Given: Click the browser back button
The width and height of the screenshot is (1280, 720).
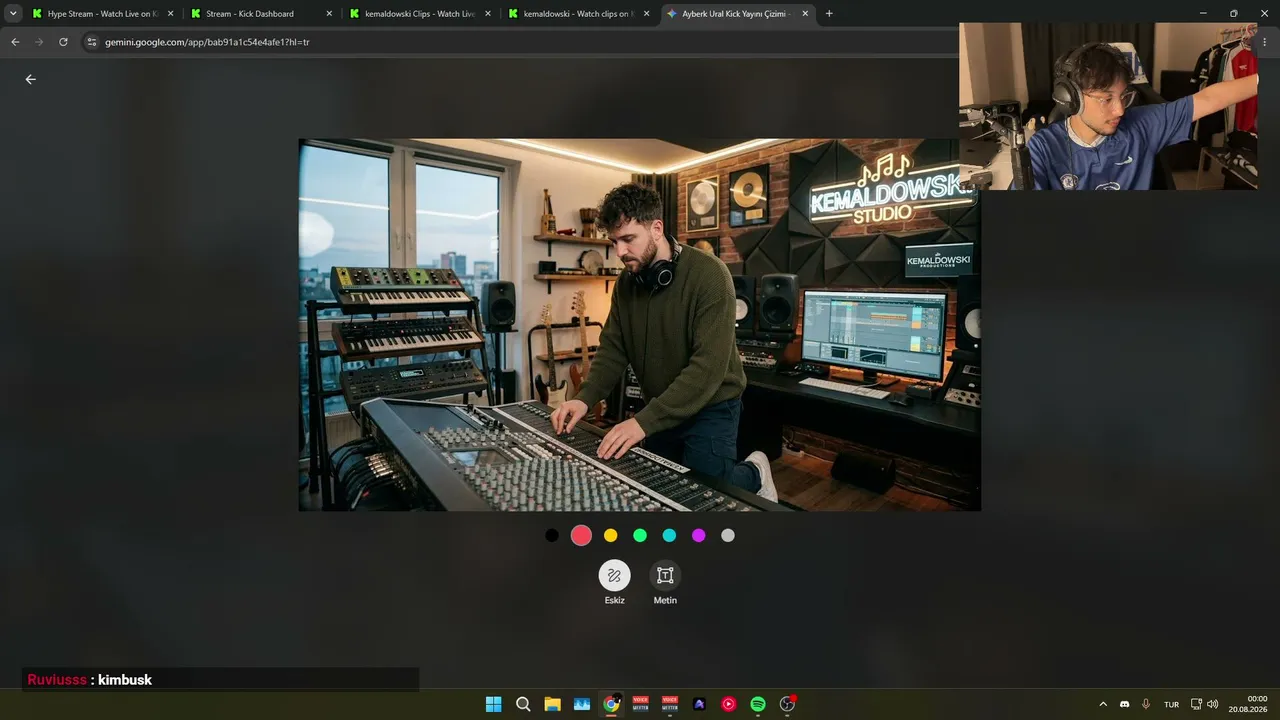Looking at the screenshot, I should tap(15, 42).
